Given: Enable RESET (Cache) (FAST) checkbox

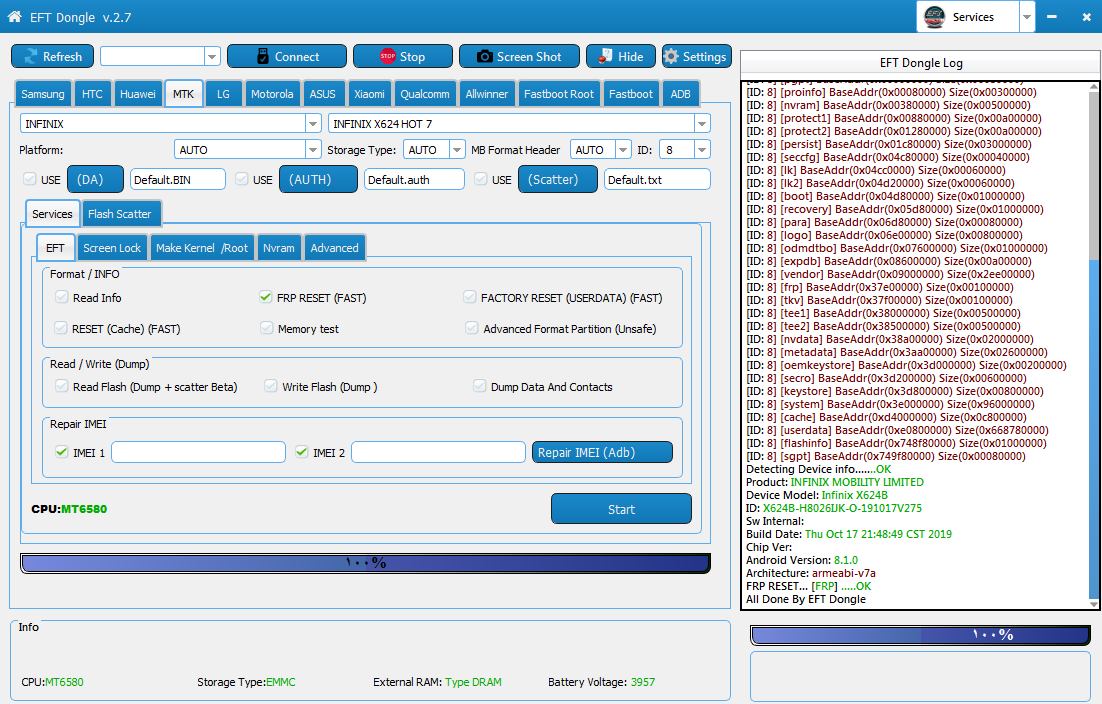Looking at the screenshot, I should (x=61, y=328).
